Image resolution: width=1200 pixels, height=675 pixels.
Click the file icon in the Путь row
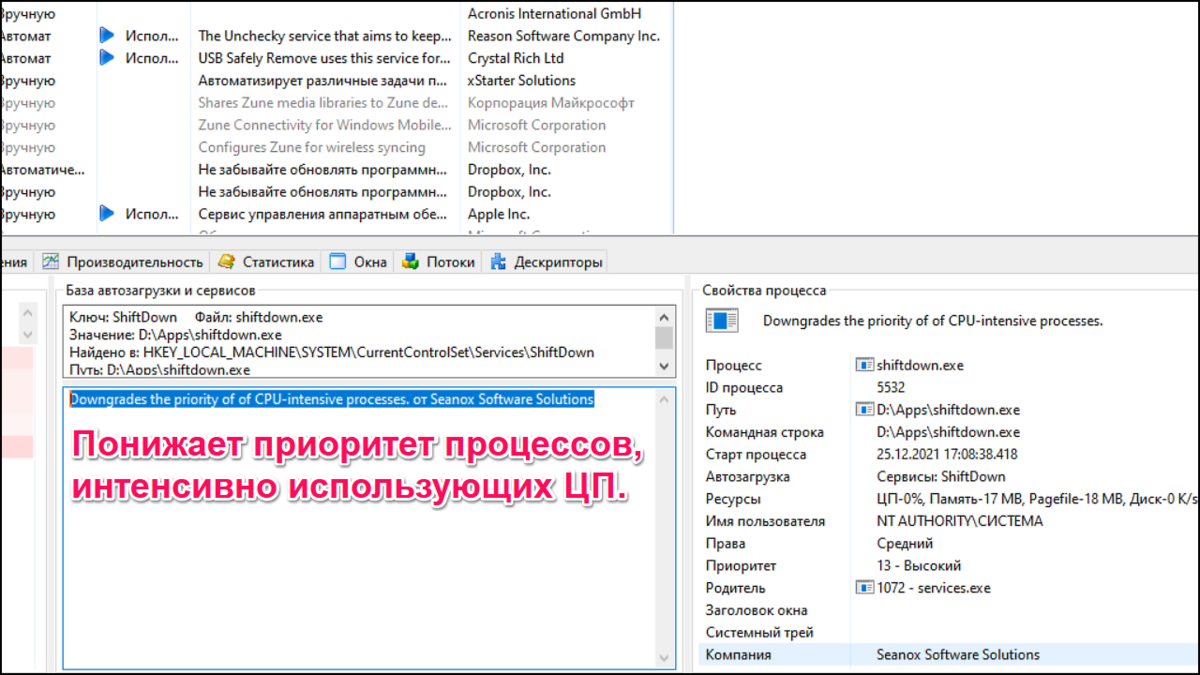[x=864, y=409]
